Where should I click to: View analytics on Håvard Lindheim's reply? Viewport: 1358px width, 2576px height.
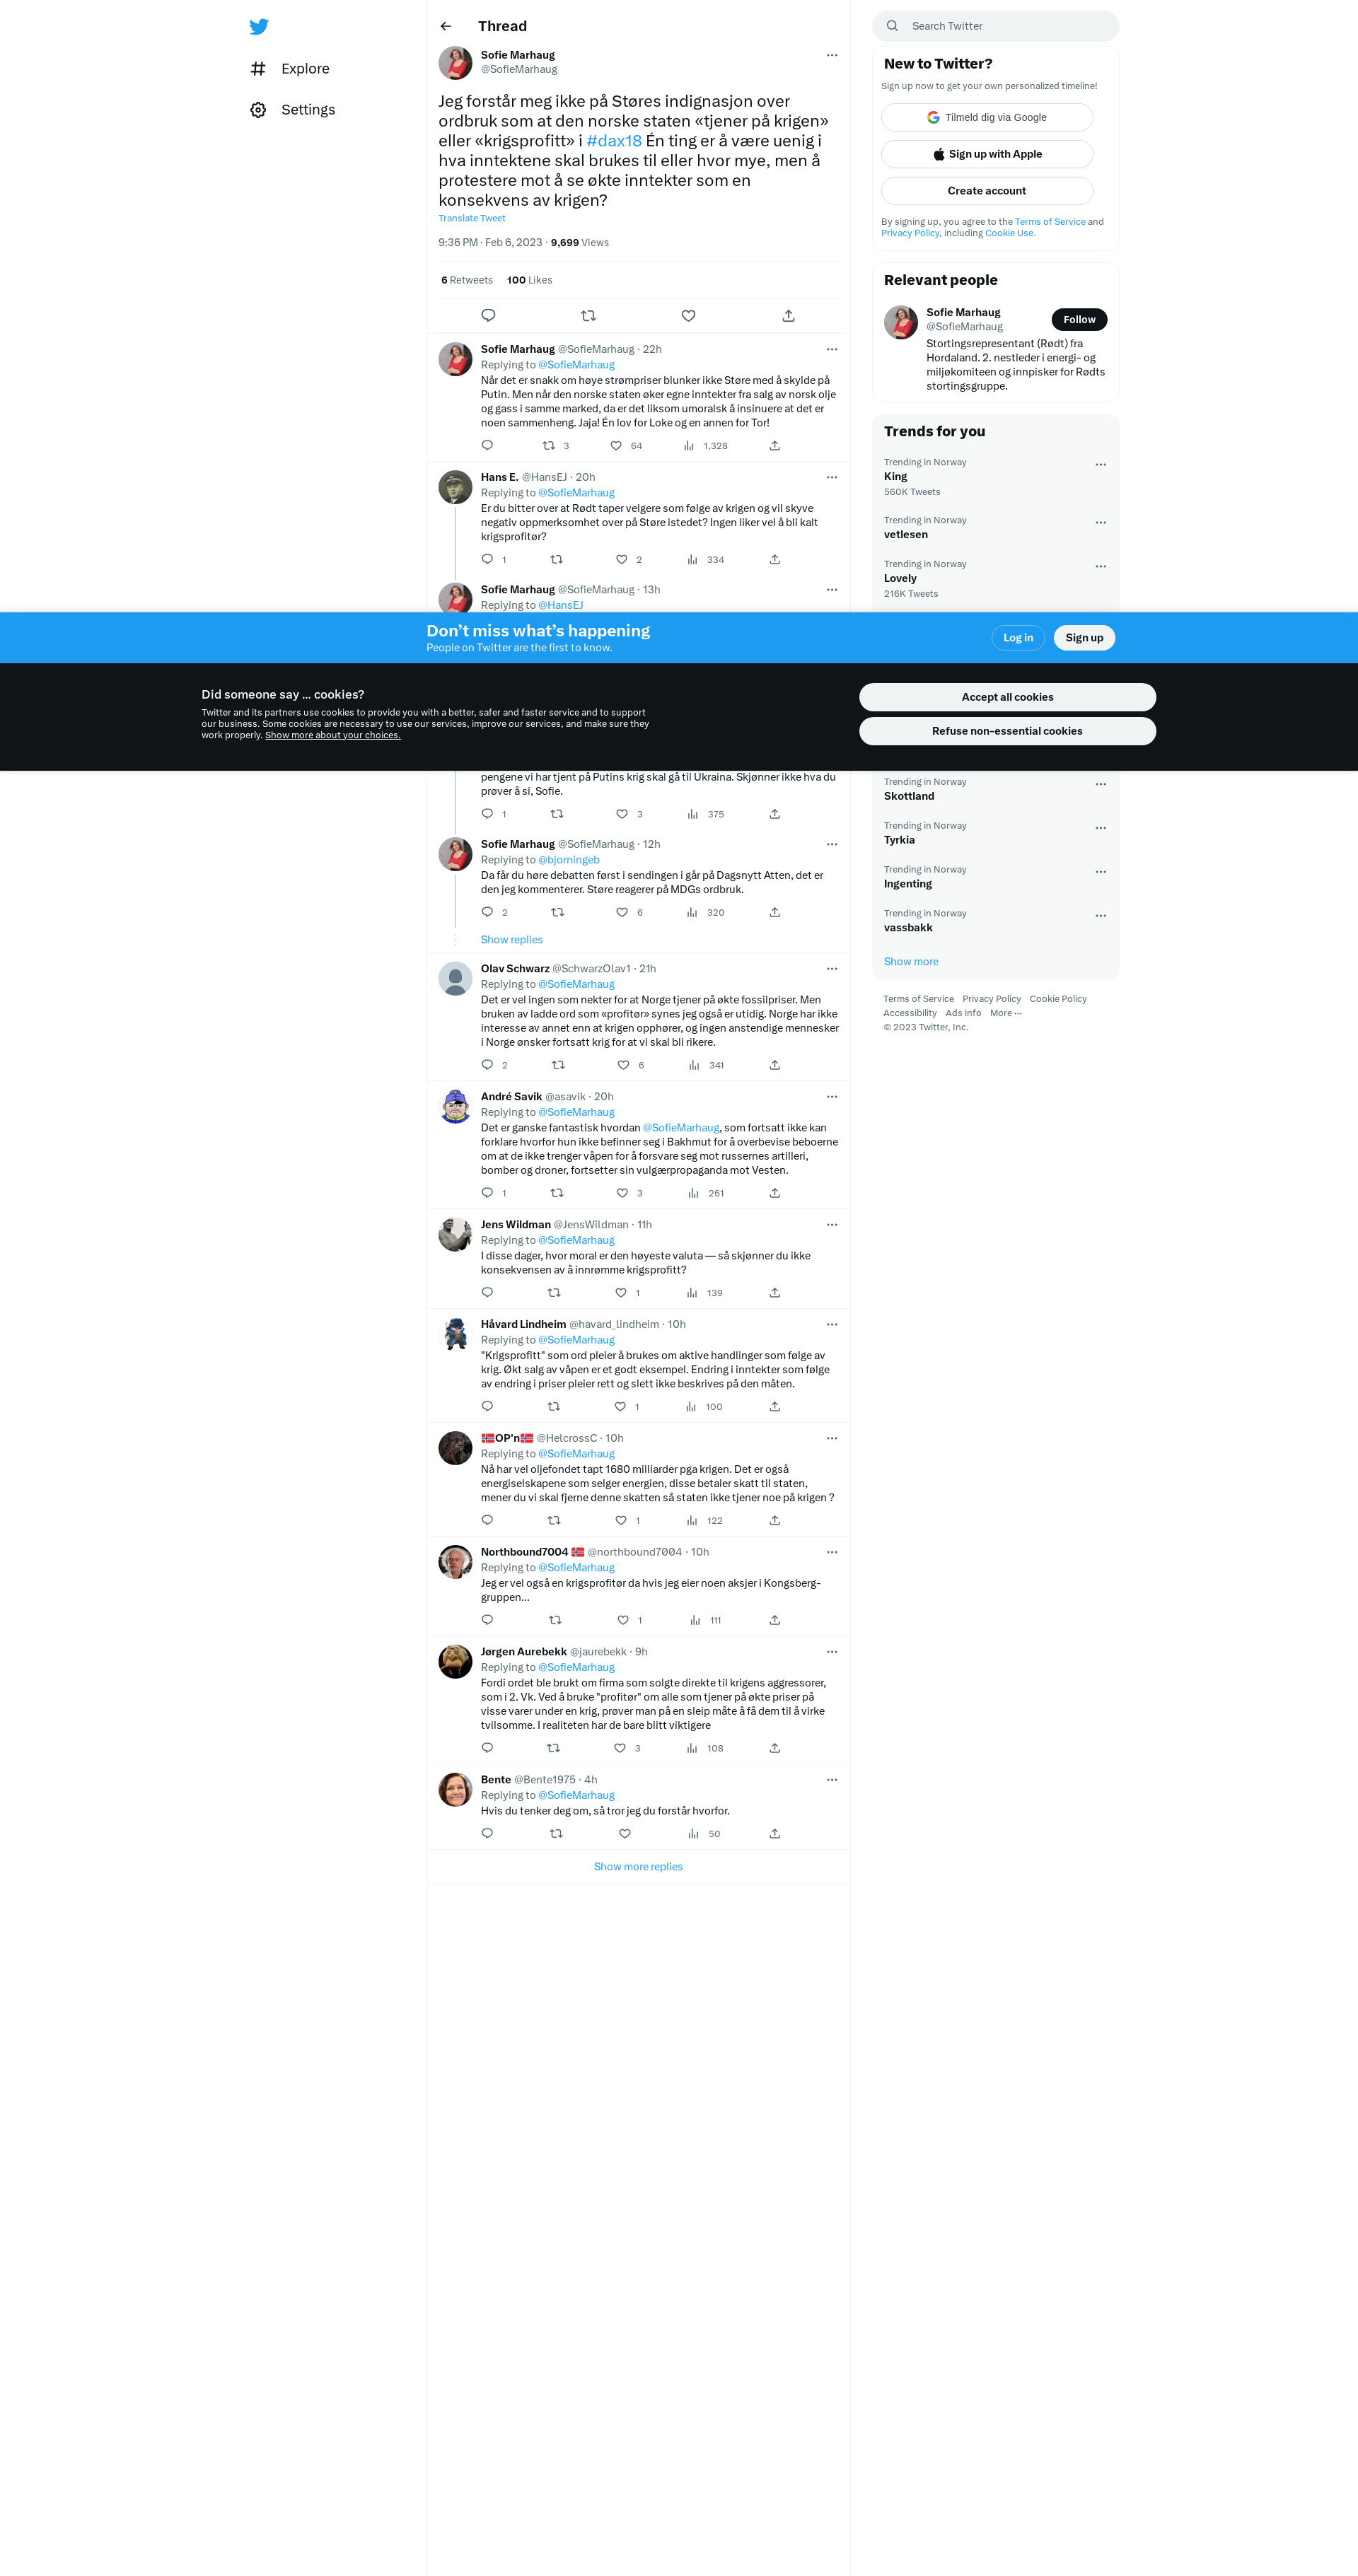pos(704,1407)
